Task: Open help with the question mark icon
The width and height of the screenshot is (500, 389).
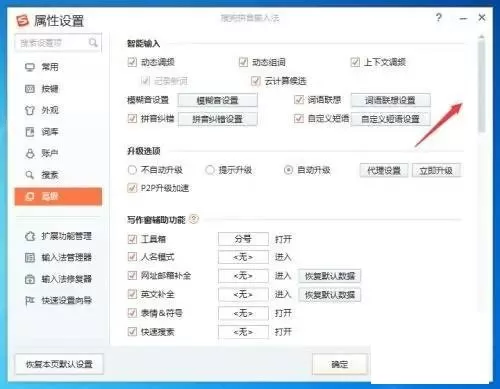Action: pyautogui.click(x=439, y=17)
